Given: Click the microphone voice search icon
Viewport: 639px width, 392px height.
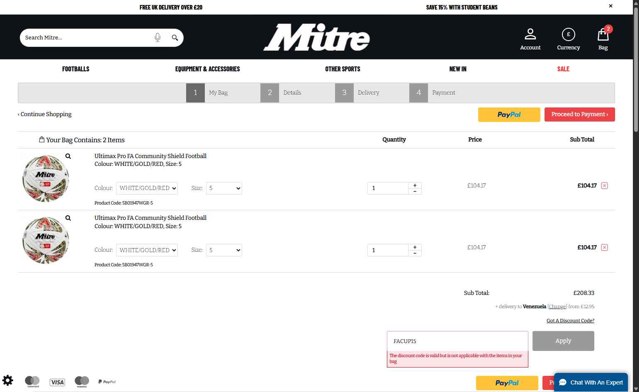Looking at the screenshot, I should click(x=157, y=37).
